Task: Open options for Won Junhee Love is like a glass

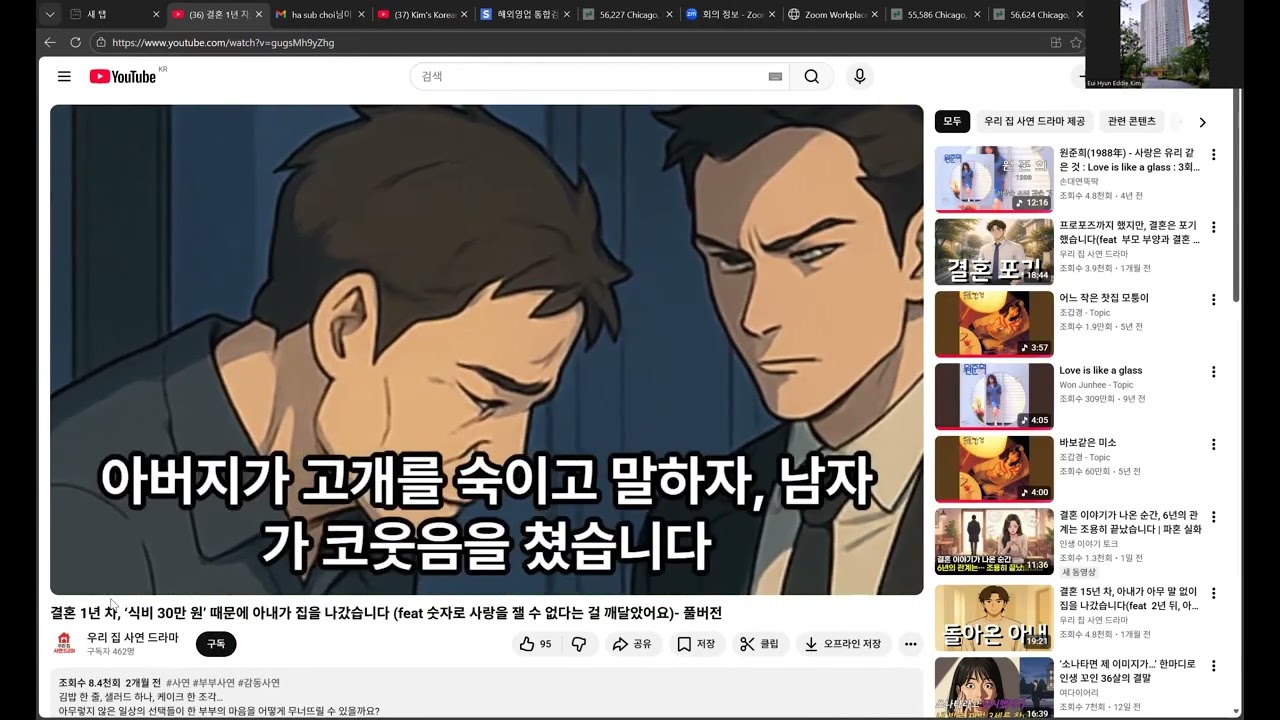Action: pyautogui.click(x=1214, y=371)
